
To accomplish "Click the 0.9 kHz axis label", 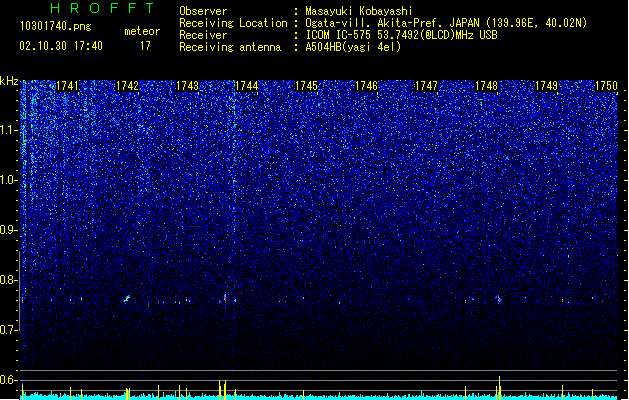I will click(9, 230).
